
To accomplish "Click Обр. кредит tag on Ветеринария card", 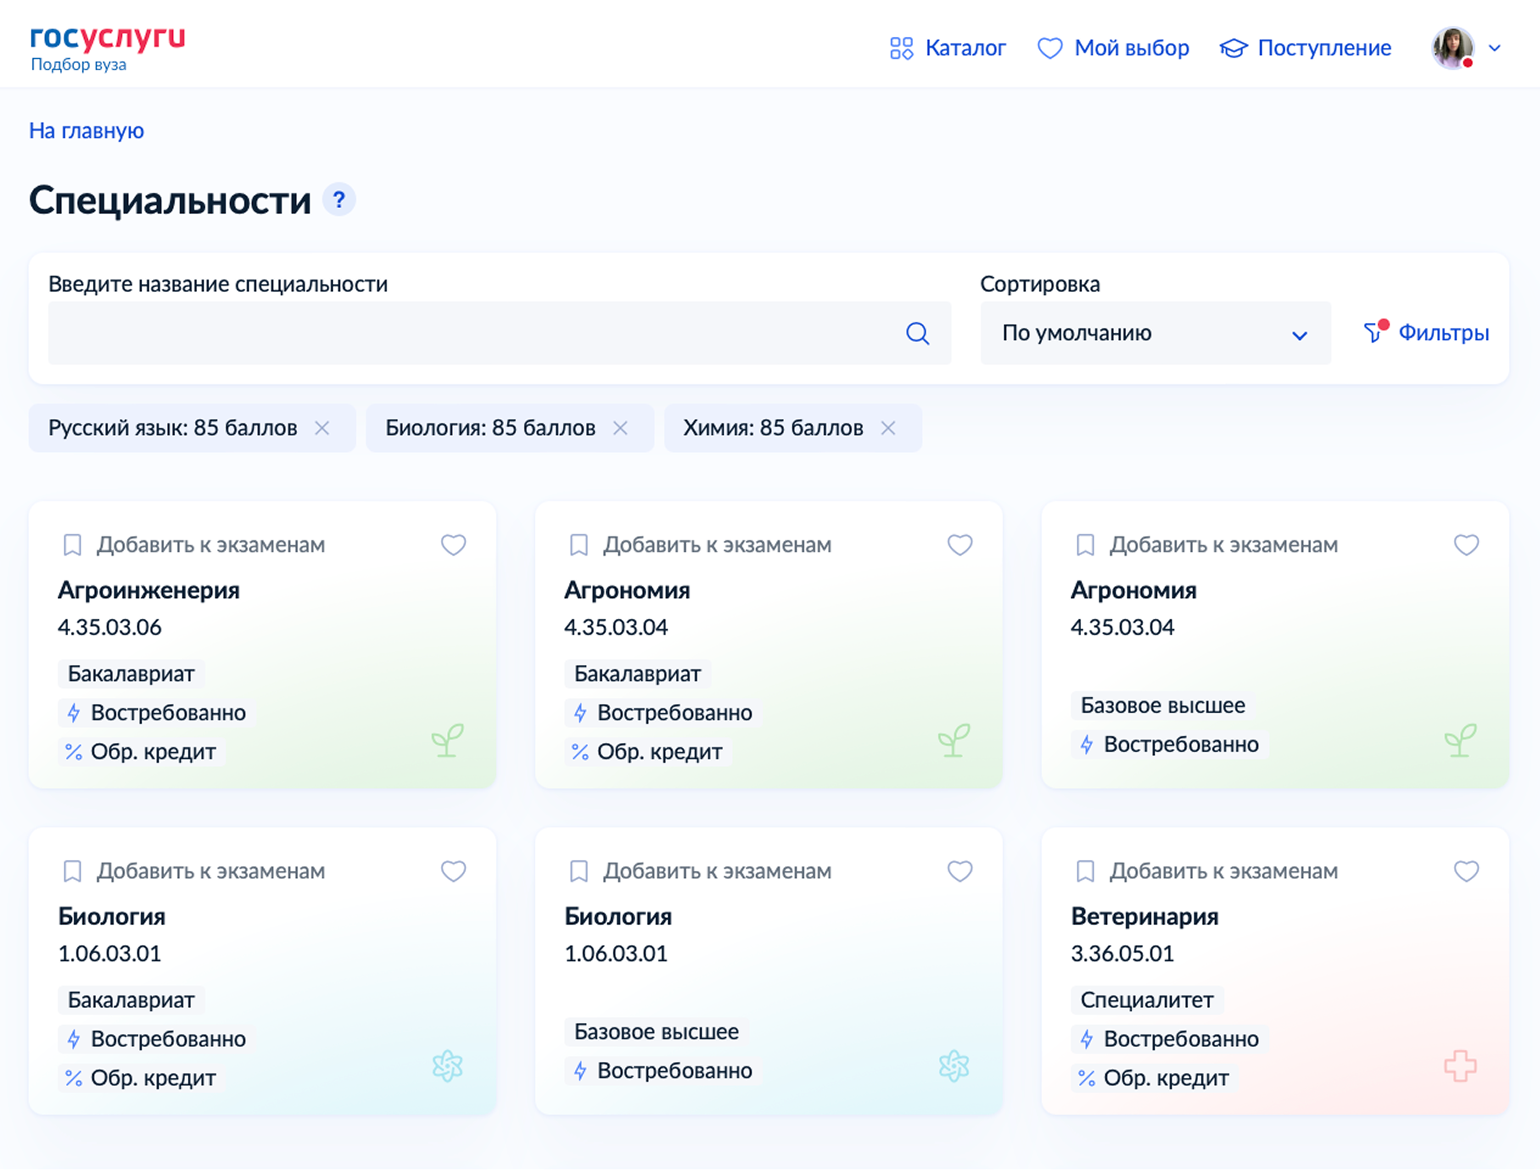I will [x=1154, y=1078].
